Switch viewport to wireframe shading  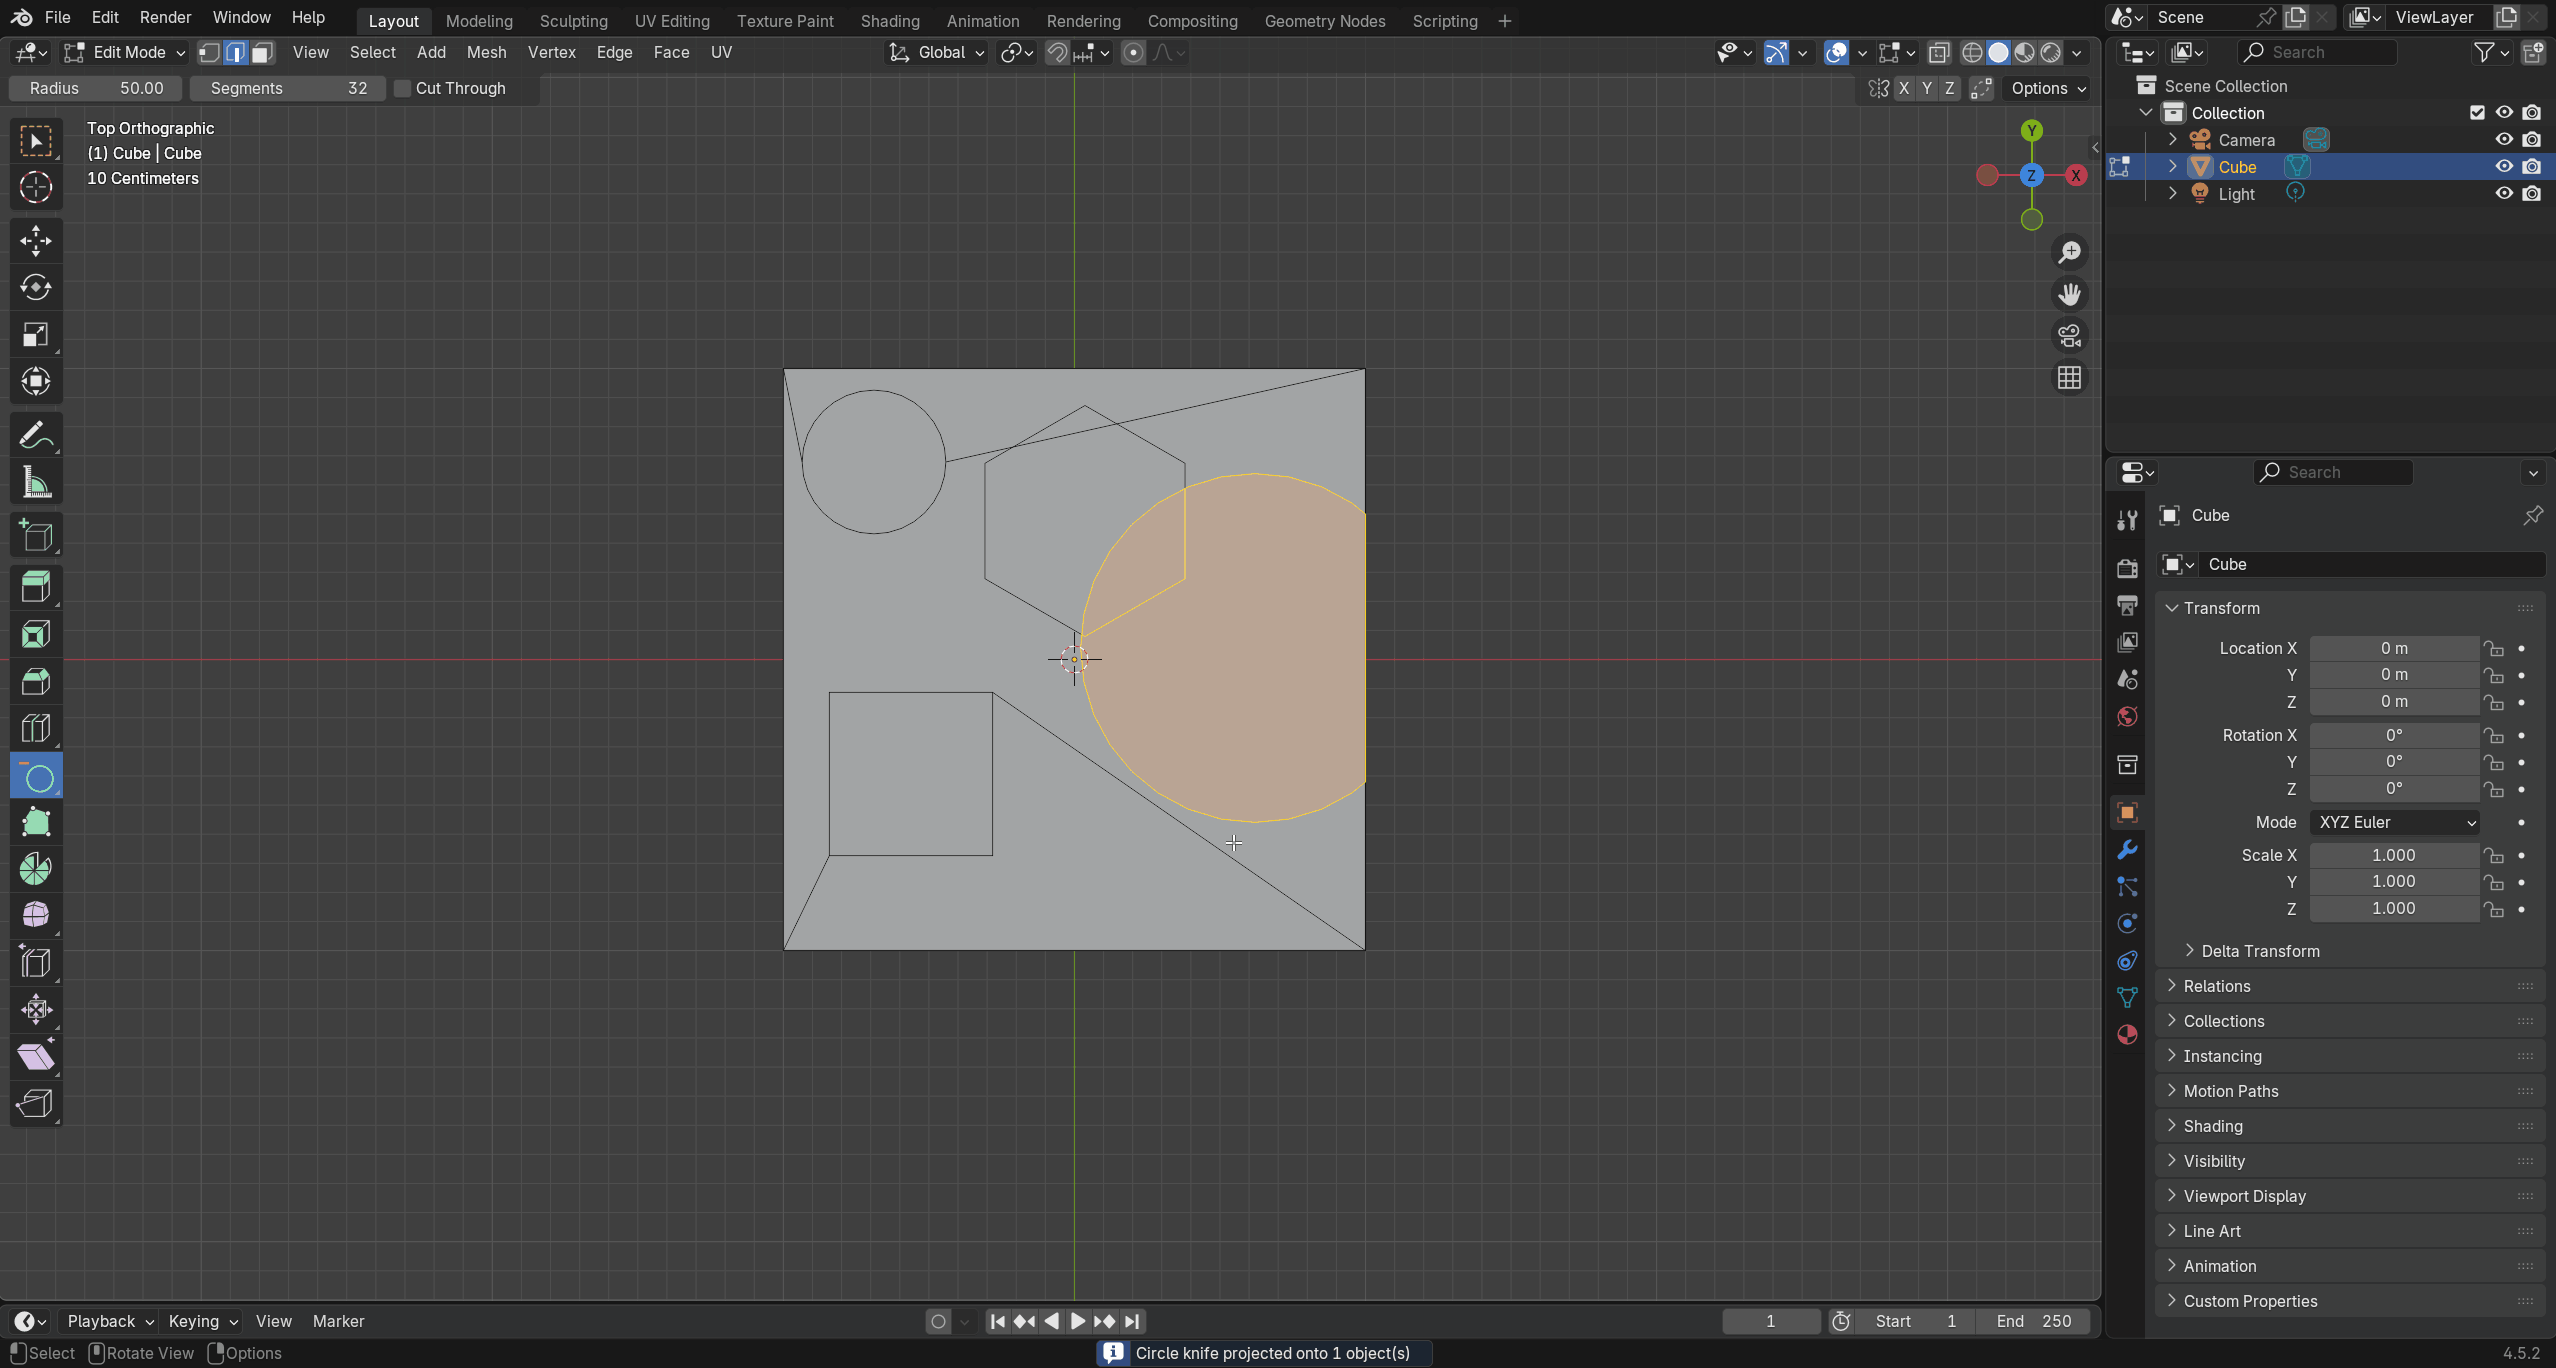point(1974,52)
